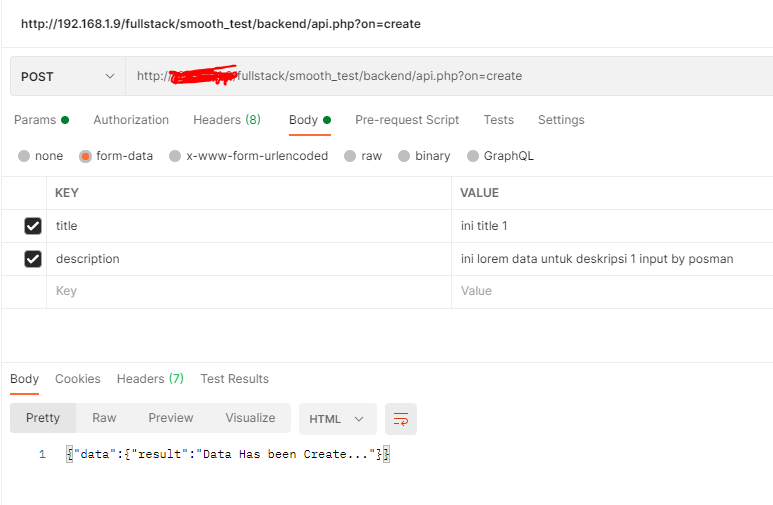Click the description value 'ini lorem data' cell
Viewport: 773px width, 505px height.
click(612, 259)
